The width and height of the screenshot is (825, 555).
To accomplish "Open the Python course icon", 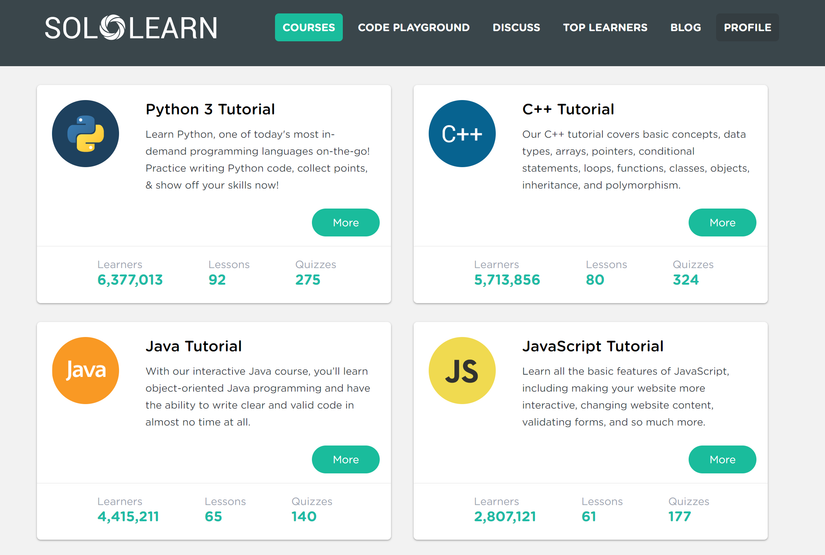I will coord(85,134).
